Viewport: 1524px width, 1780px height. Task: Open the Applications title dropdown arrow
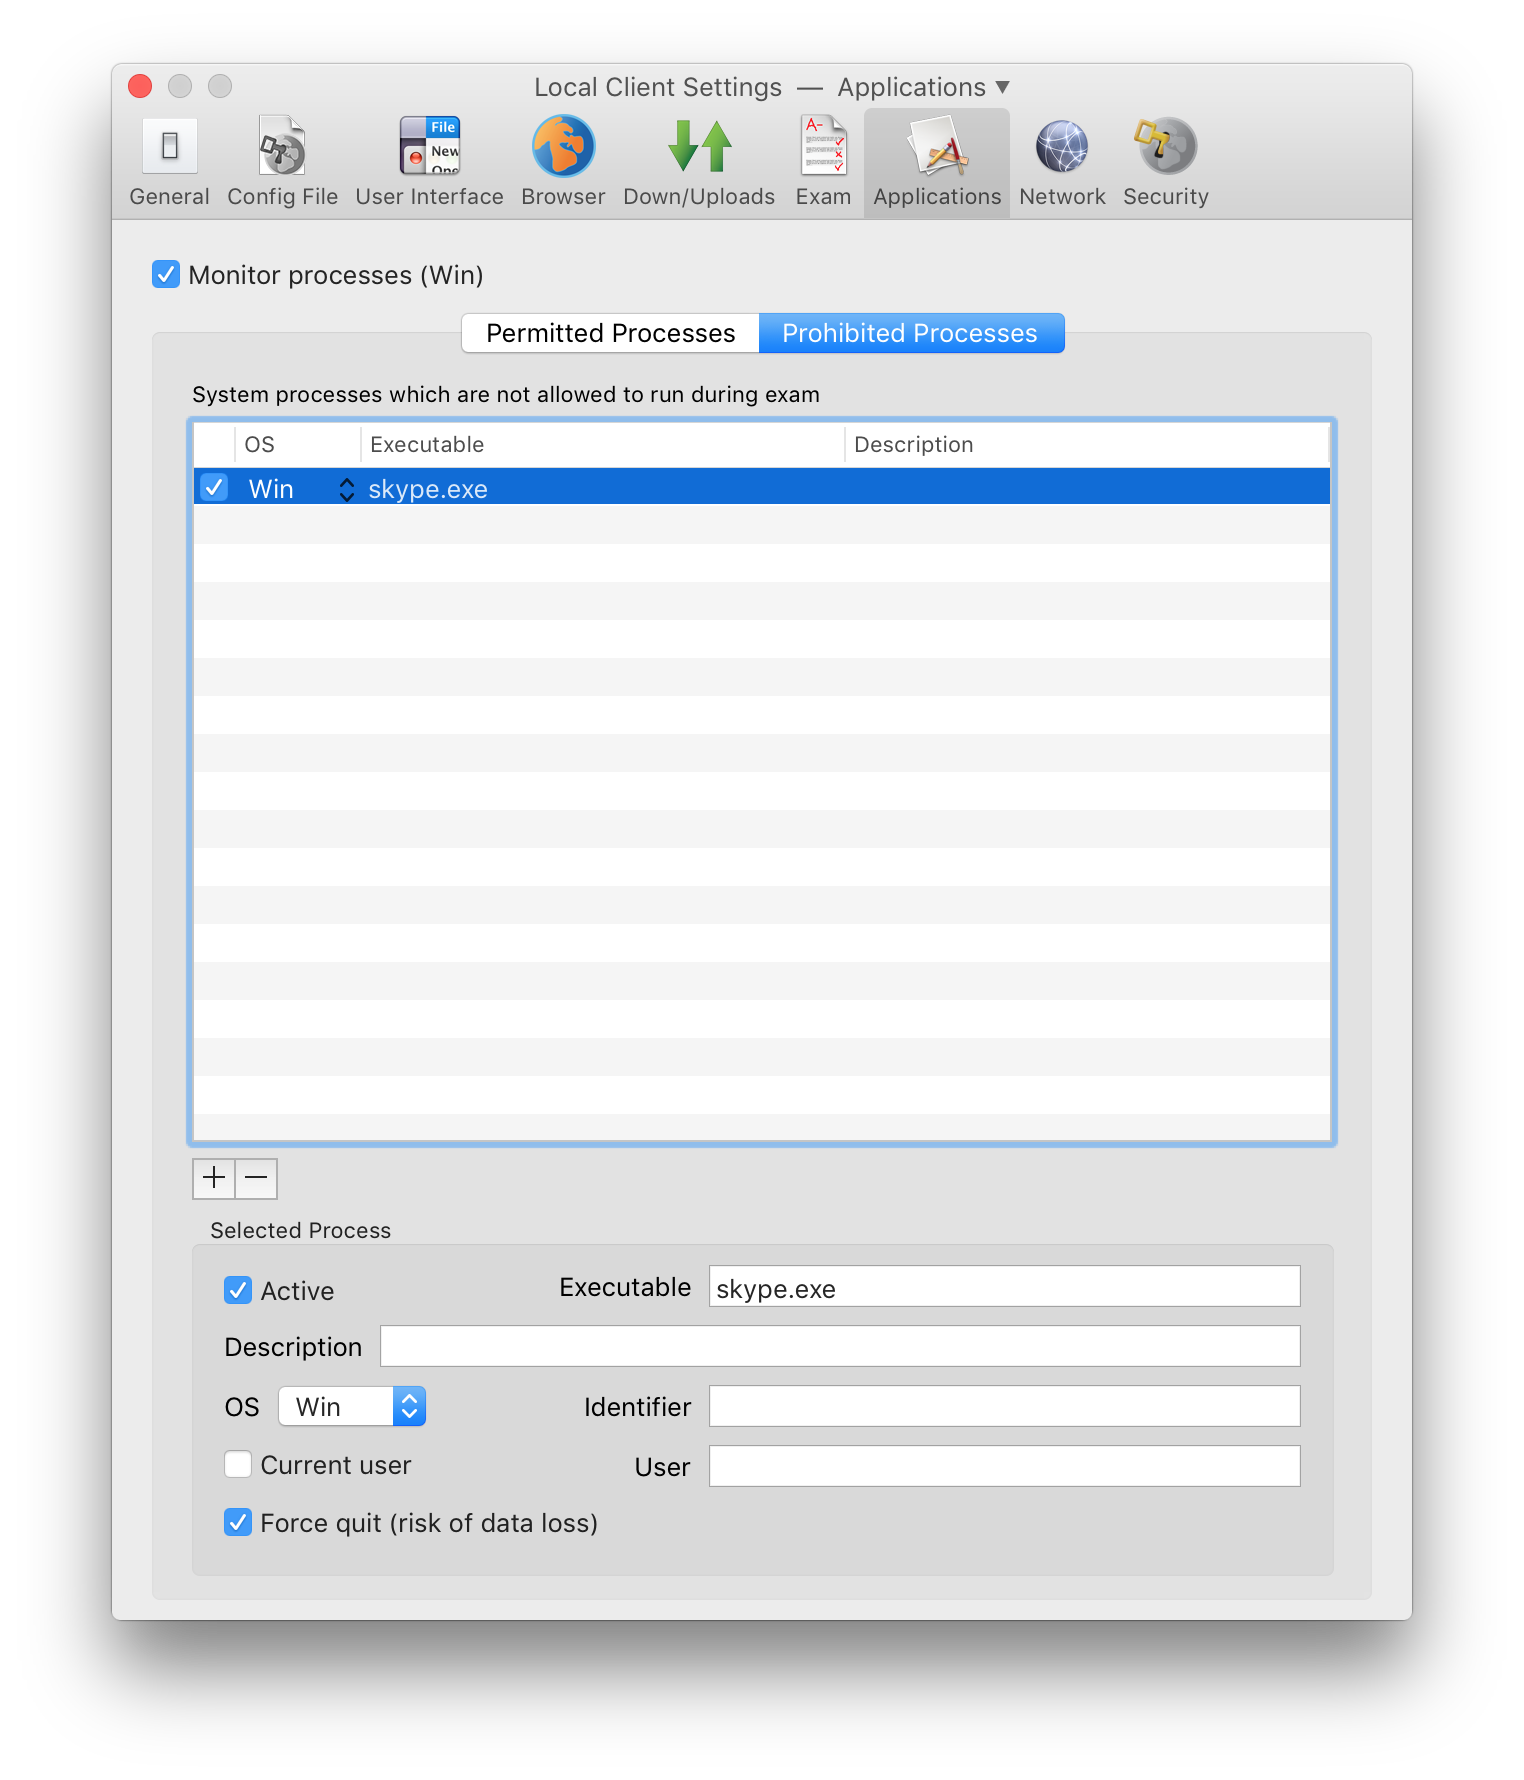coord(1002,87)
